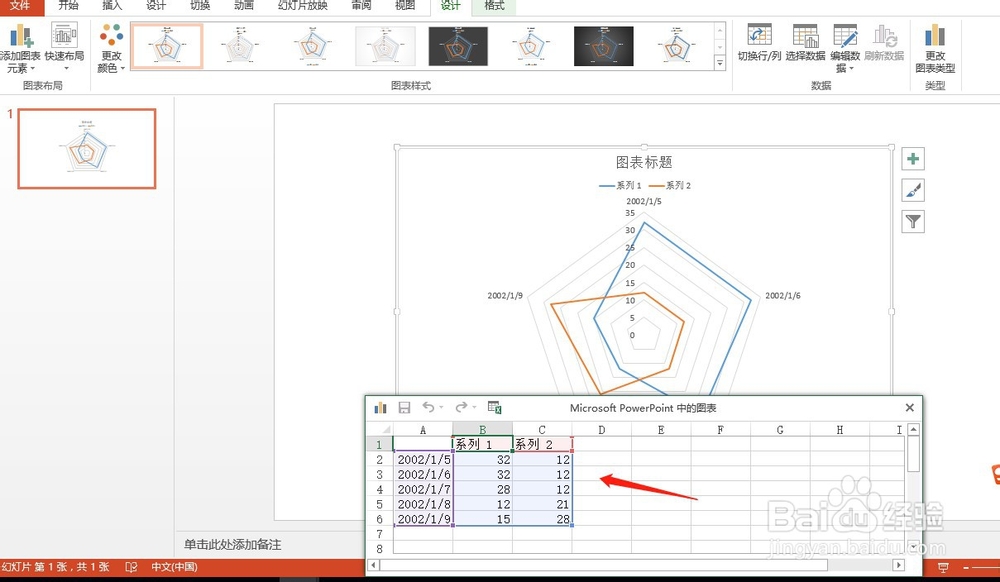Click Chart Styles brush button beside chart
The width and height of the screenshot is (1000, 582).
(913, 190)
